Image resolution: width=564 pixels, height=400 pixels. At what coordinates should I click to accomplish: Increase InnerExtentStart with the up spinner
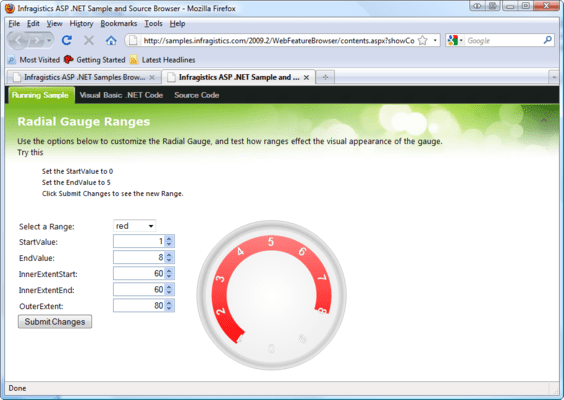(x=169, y=270)
